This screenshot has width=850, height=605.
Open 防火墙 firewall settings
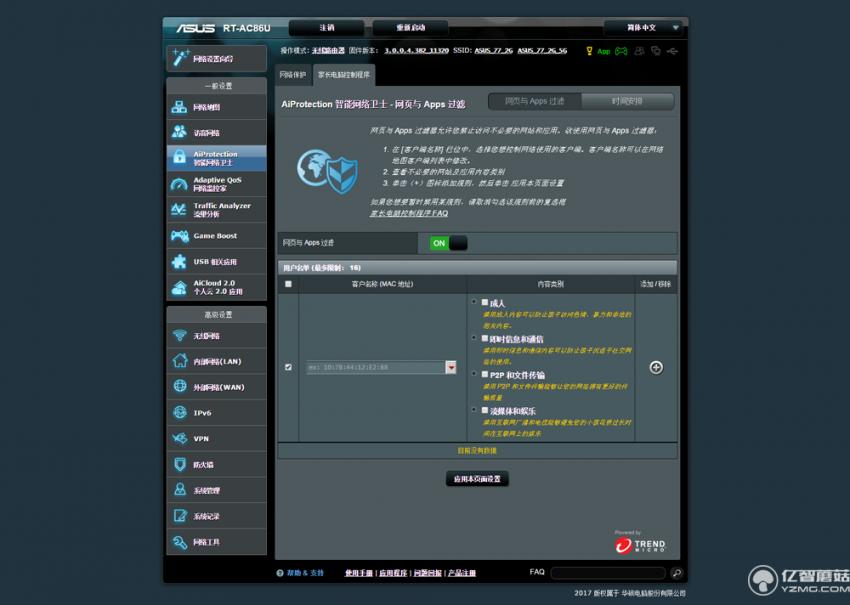(x=216, y=465)
